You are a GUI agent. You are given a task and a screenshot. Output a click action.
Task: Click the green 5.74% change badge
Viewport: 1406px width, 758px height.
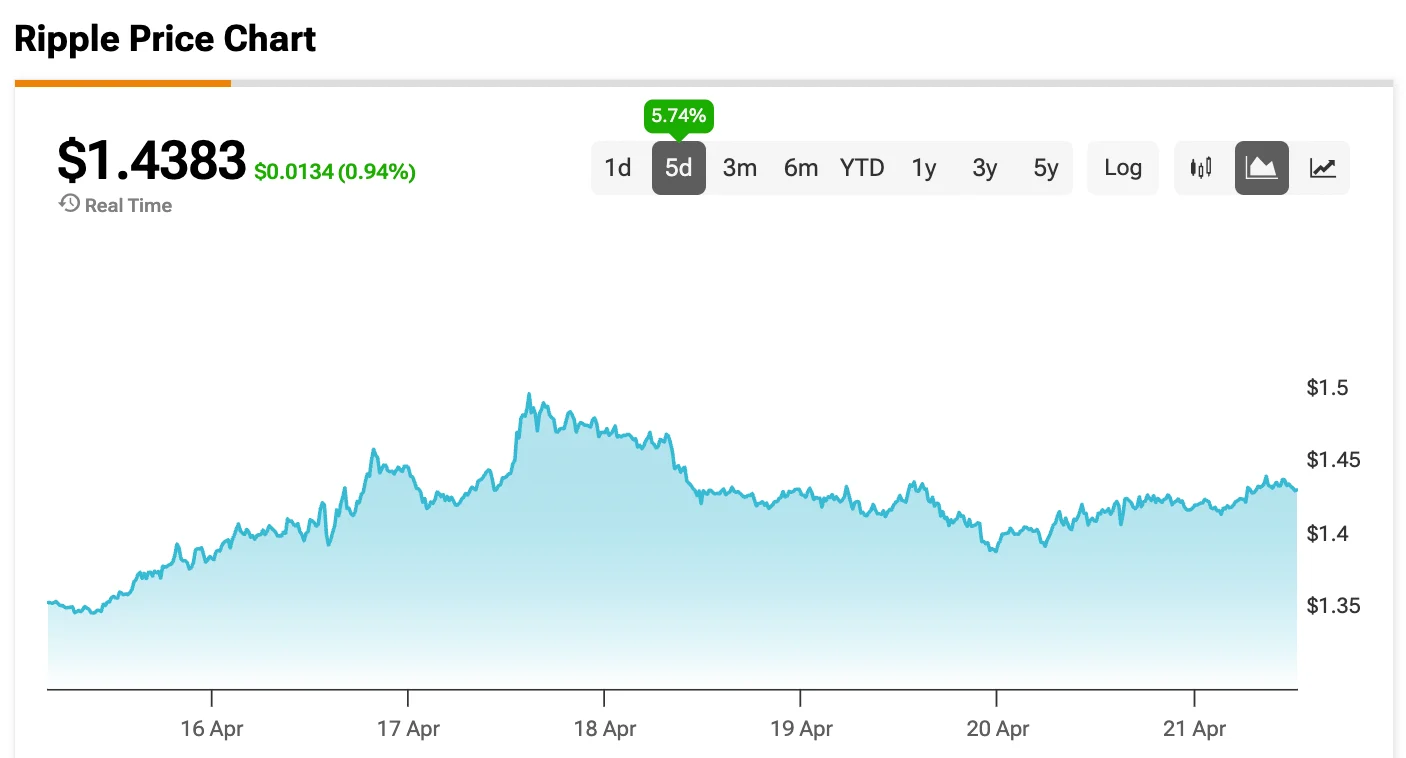(x=679, y=115)
